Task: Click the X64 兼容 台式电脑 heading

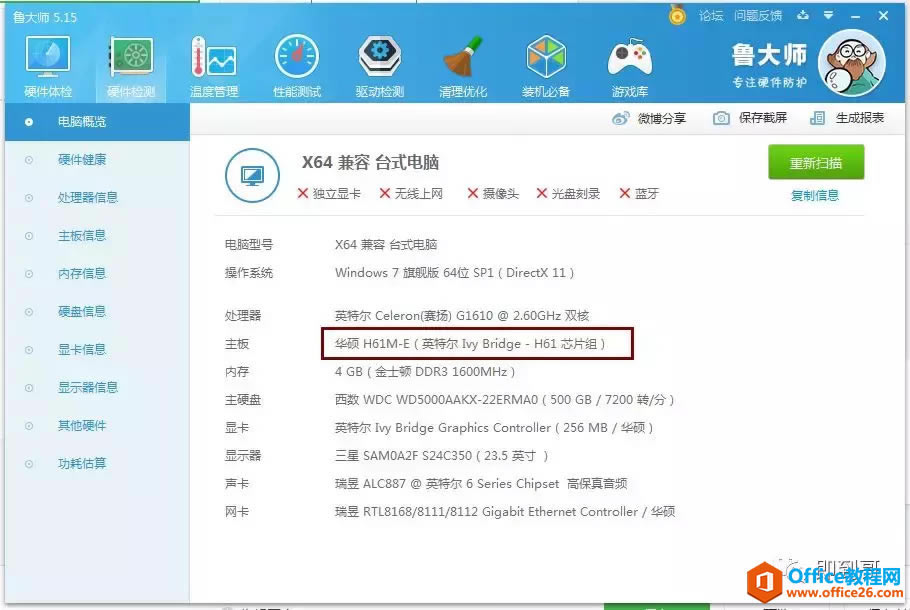Action: point(370,162)
